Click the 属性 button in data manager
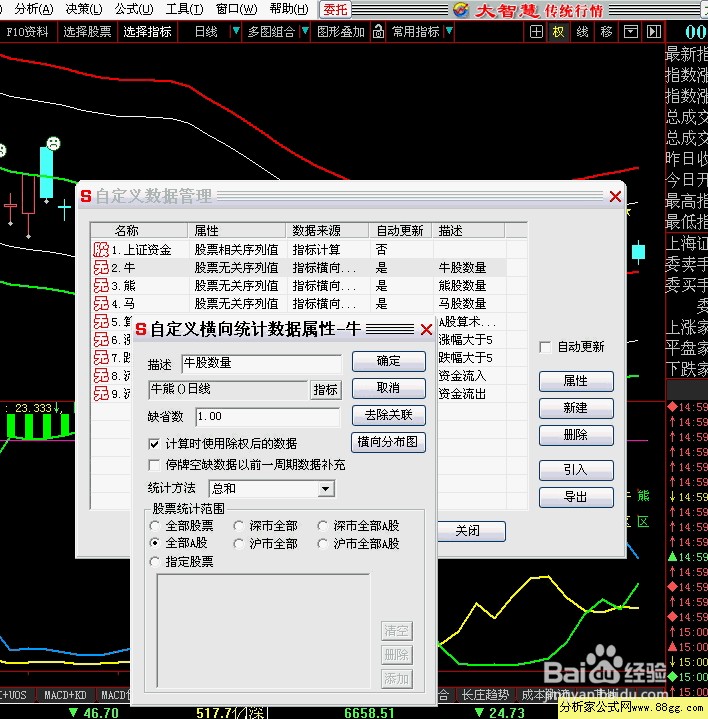 [x=576, y=381]
